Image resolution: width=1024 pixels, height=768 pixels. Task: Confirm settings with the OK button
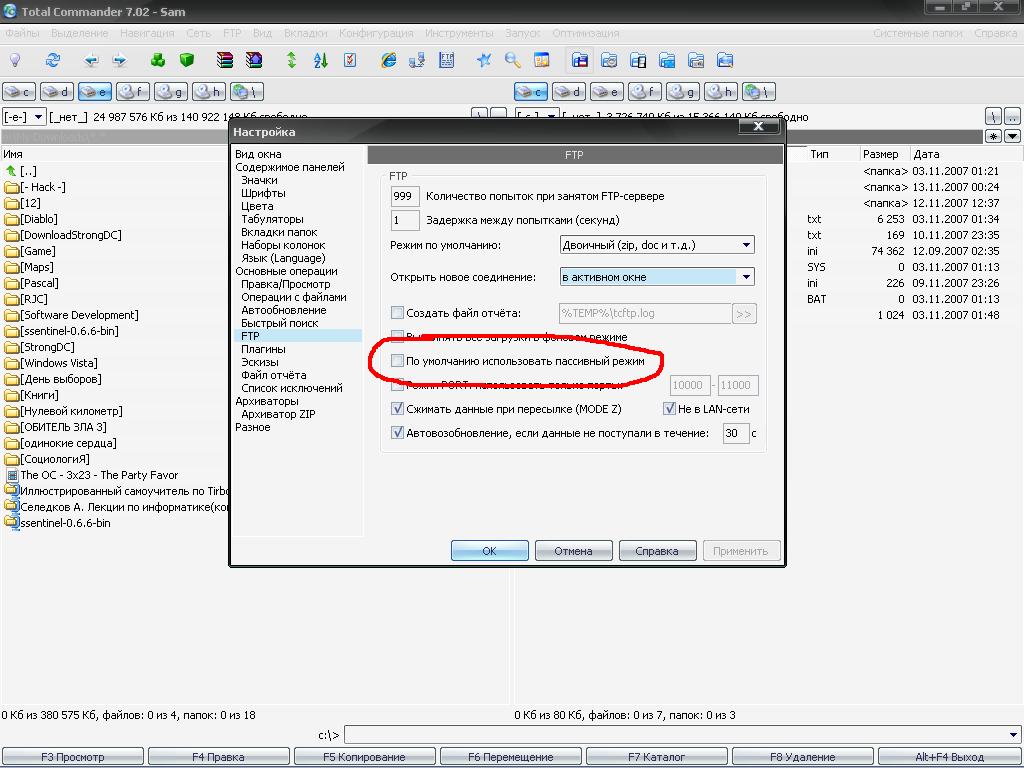(x=490, y=551)
